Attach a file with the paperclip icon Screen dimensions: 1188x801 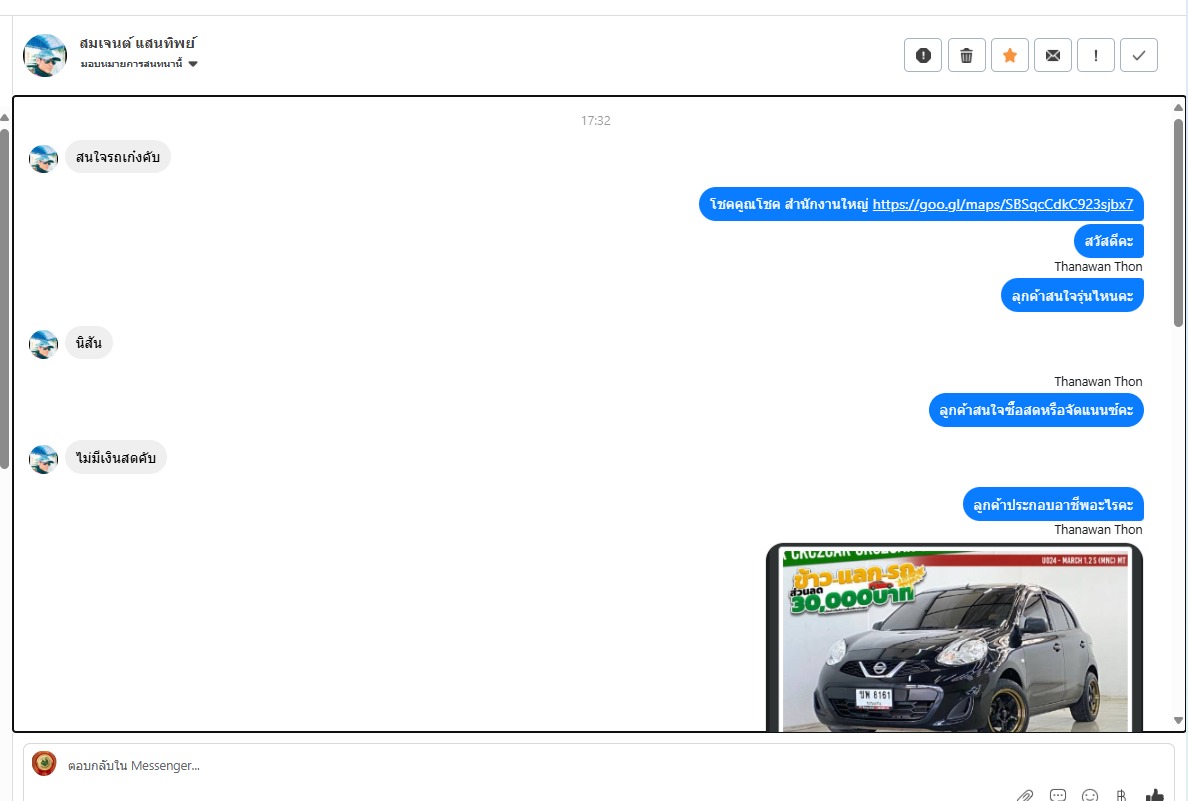point(1024,795)
